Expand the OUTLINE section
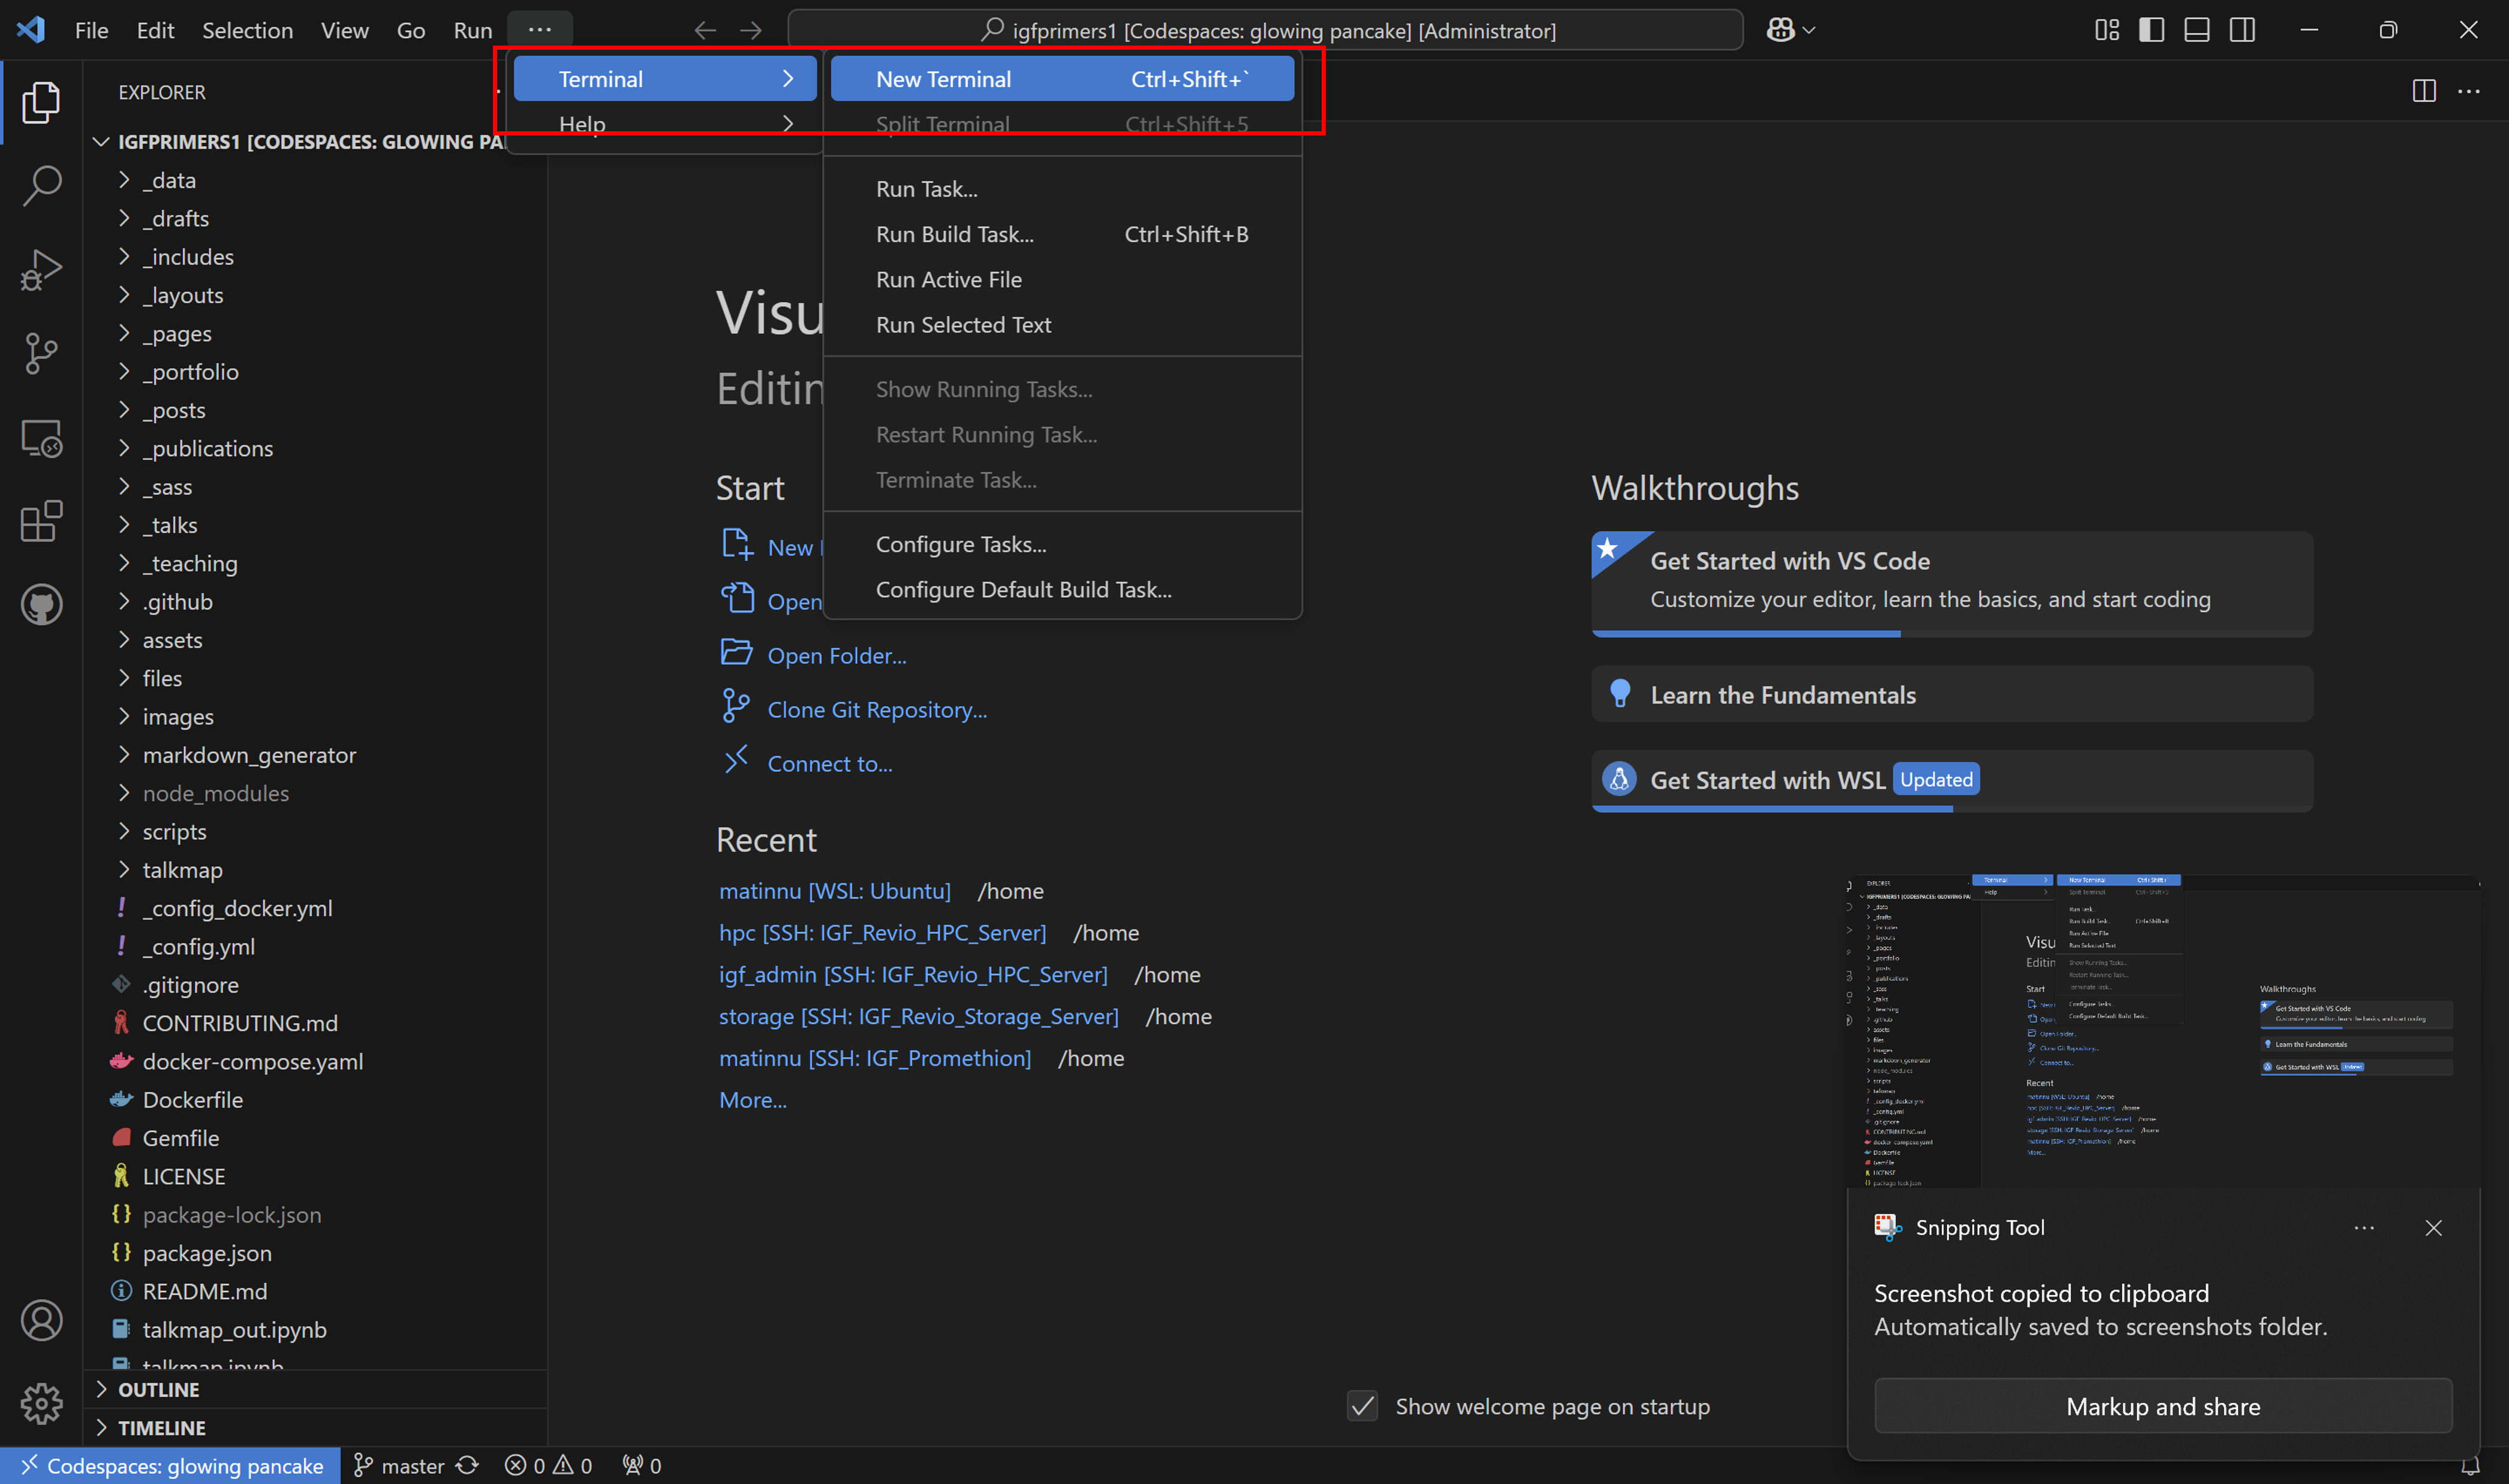The image size is (2509, 1484). point(158,1389)
